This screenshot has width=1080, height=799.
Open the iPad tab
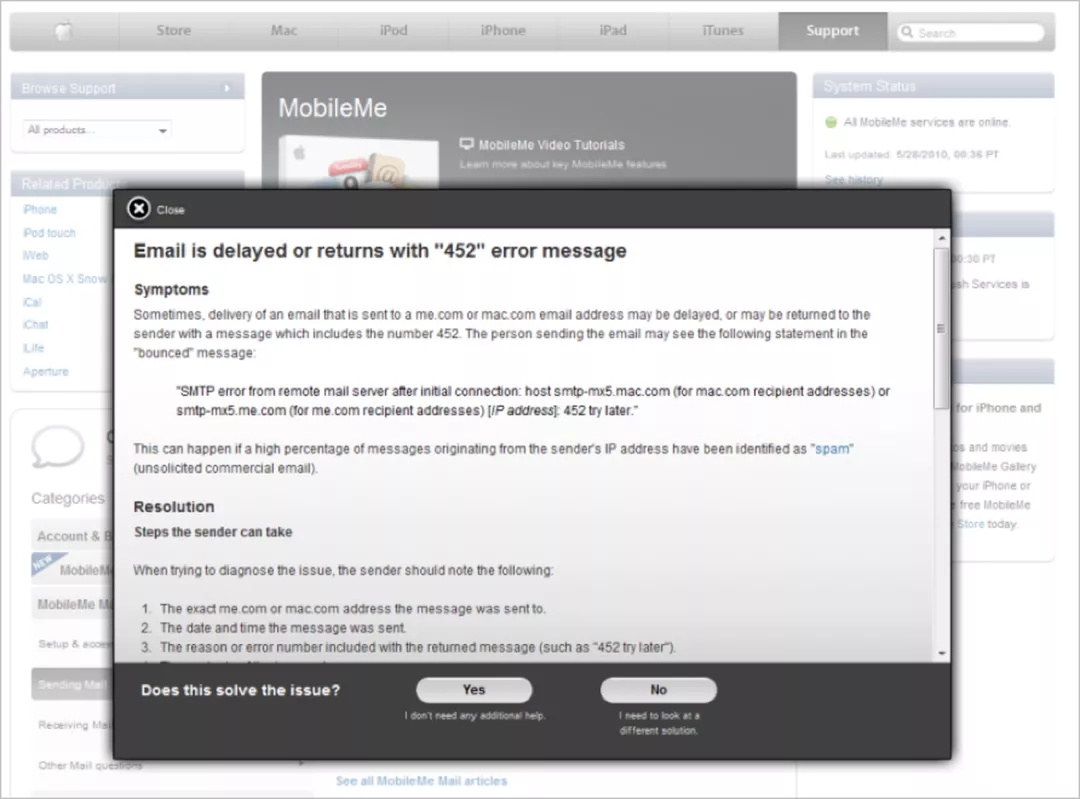613,30
